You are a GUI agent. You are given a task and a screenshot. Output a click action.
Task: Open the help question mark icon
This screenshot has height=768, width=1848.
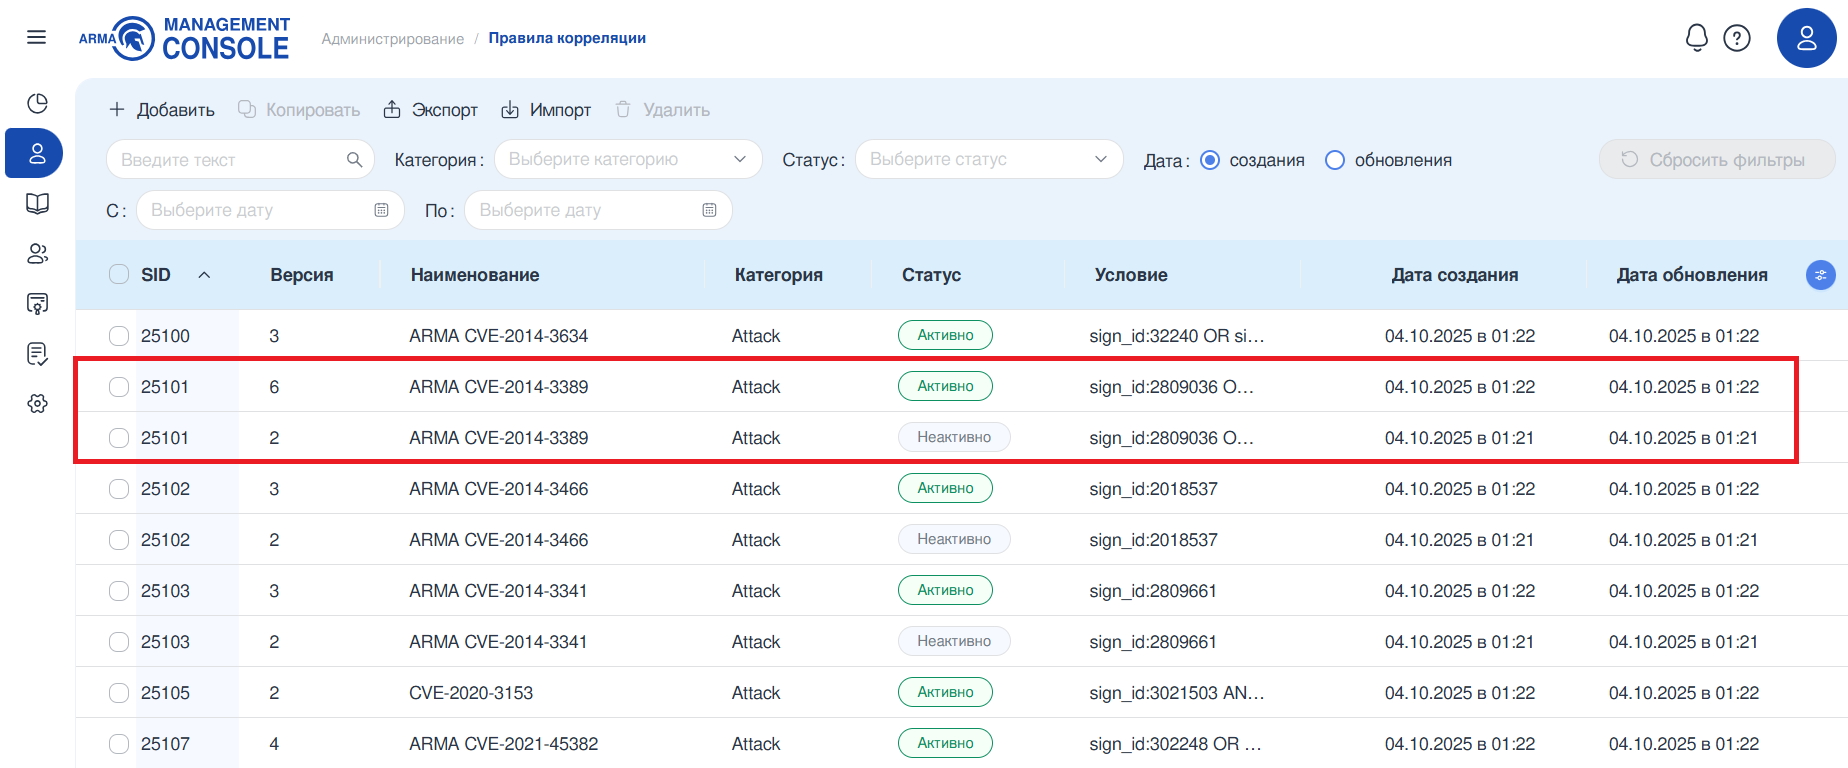click(1737, 38)
